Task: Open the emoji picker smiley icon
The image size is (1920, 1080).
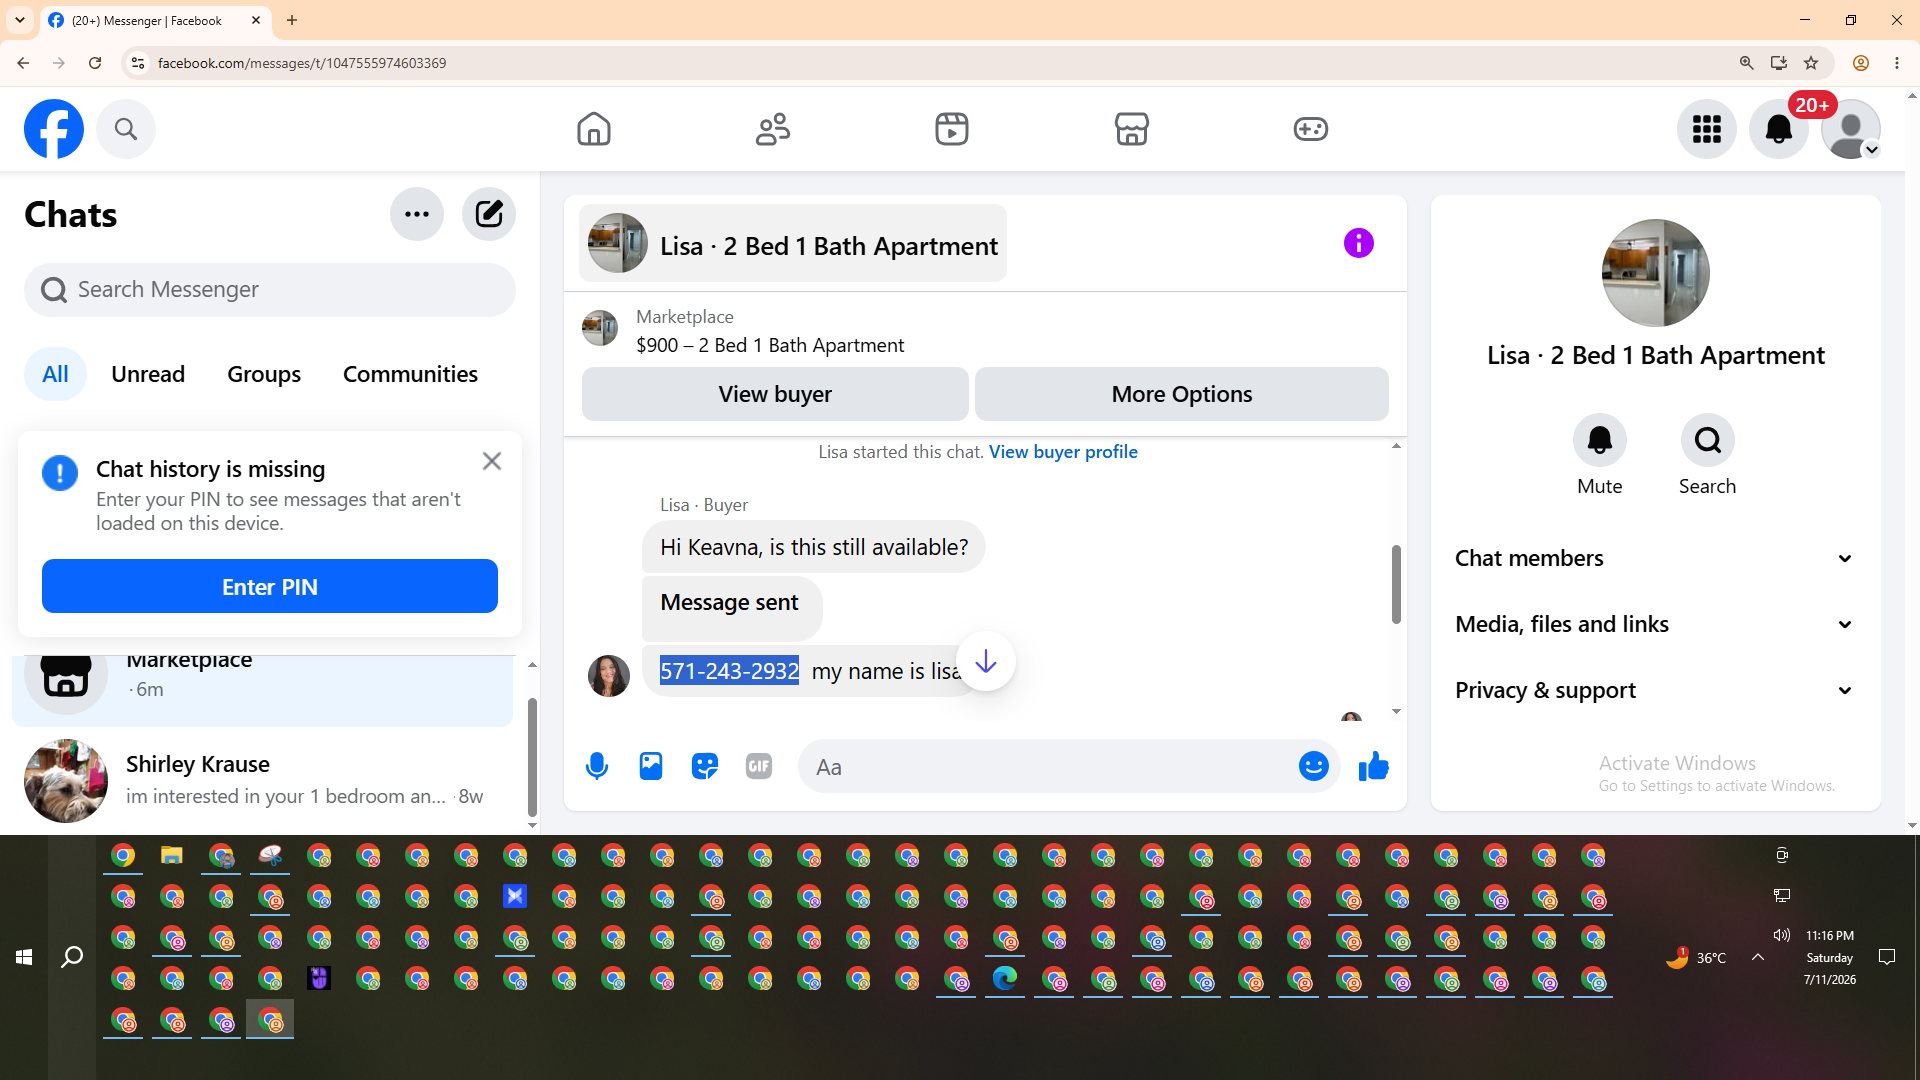Action: point(1314,767)
